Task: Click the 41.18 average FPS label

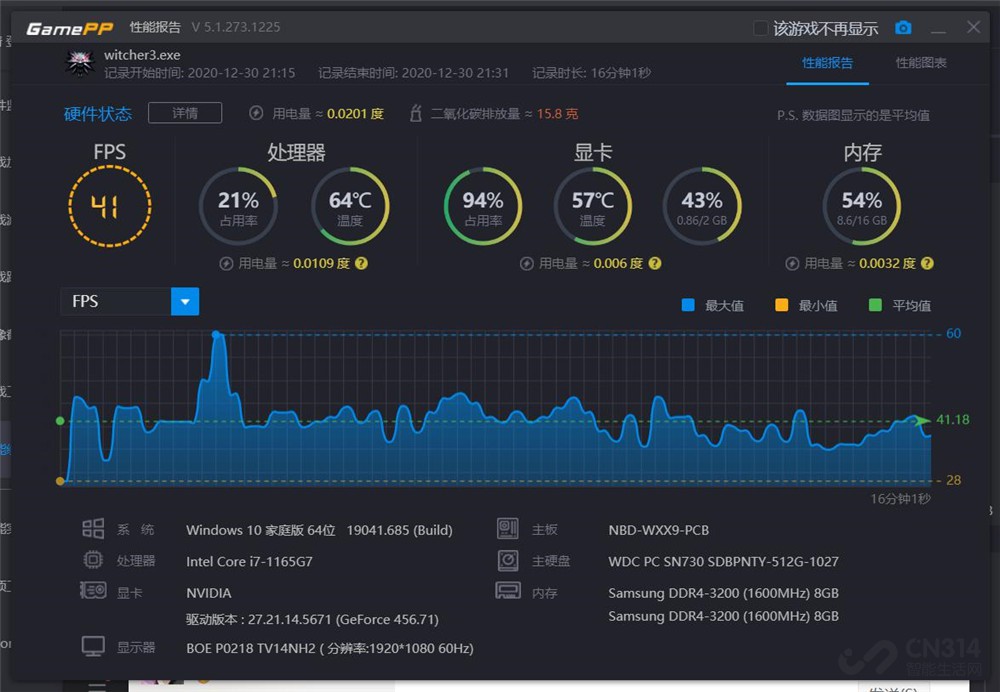Action: [x=952, y=420]
